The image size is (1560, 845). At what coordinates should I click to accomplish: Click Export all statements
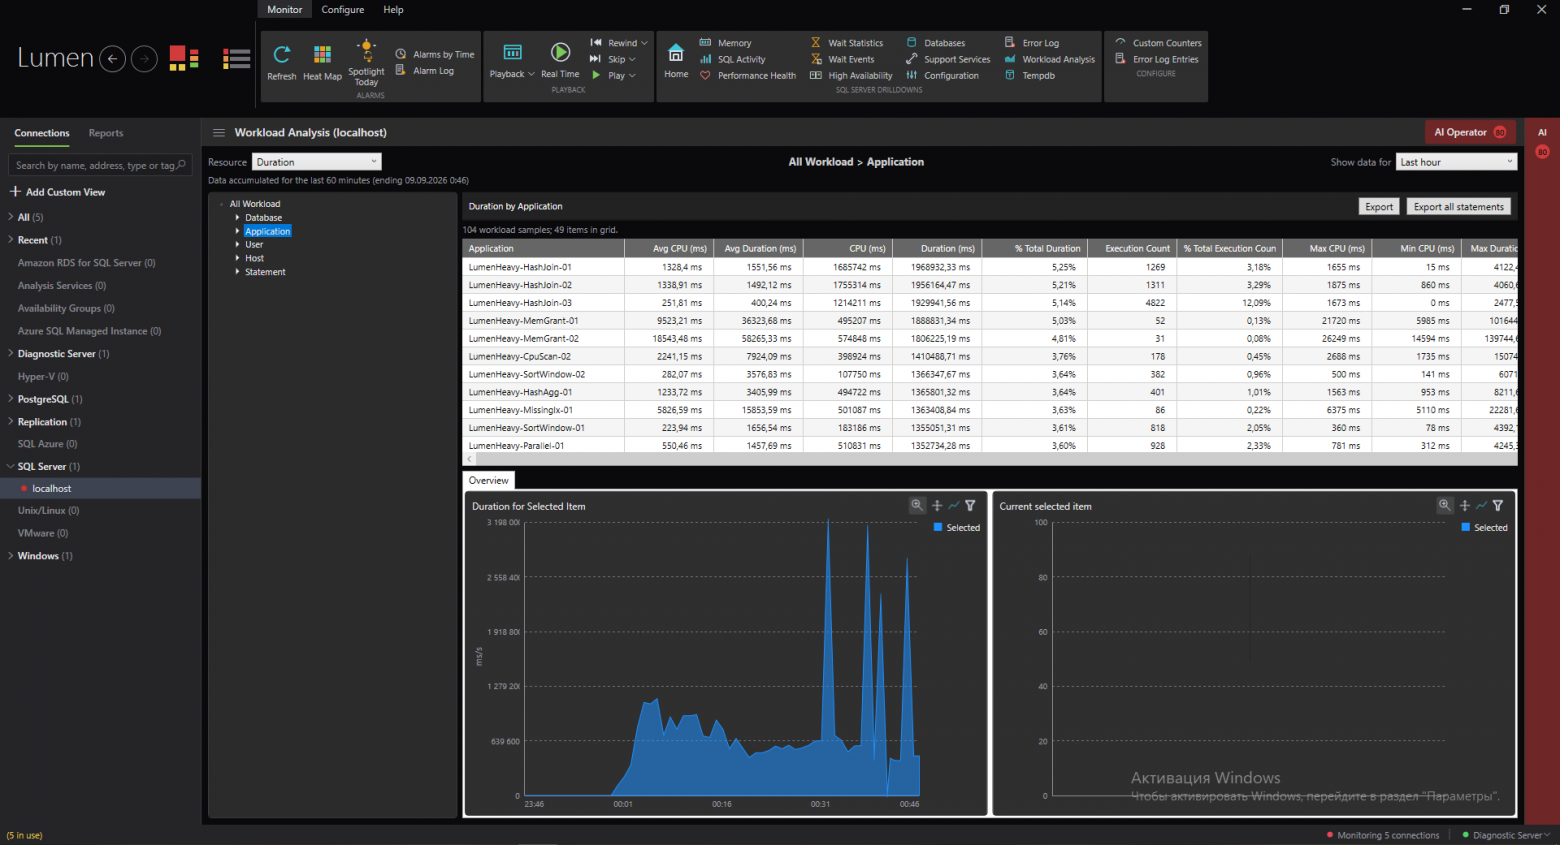click(1459, 206)
